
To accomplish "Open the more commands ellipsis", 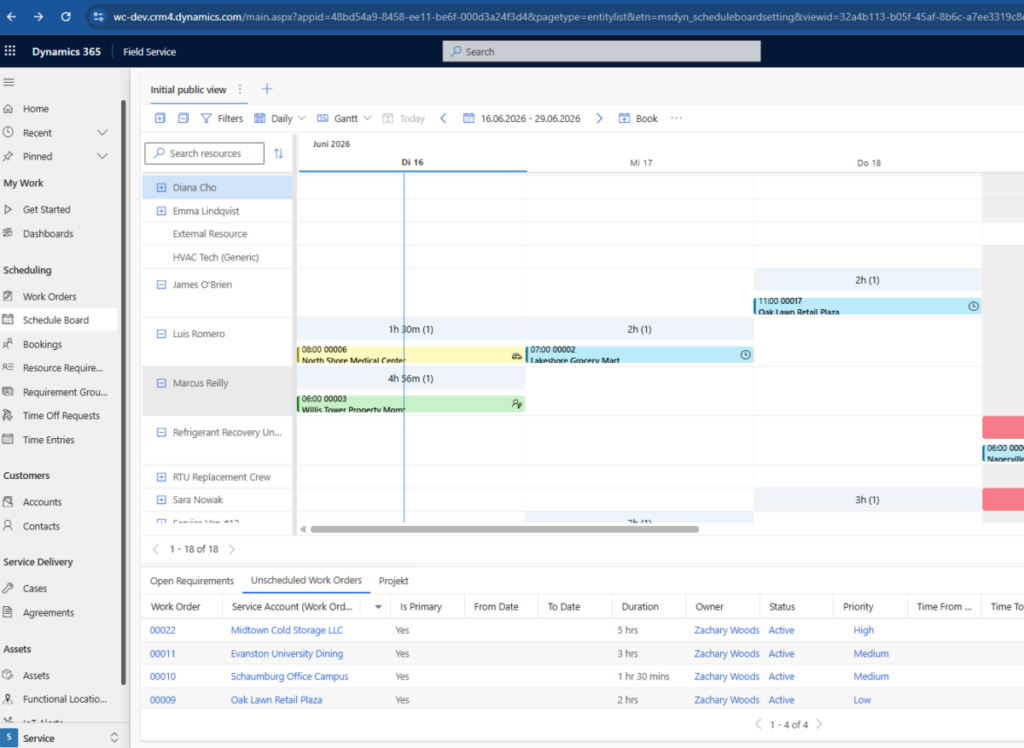I will pos(676,118).
